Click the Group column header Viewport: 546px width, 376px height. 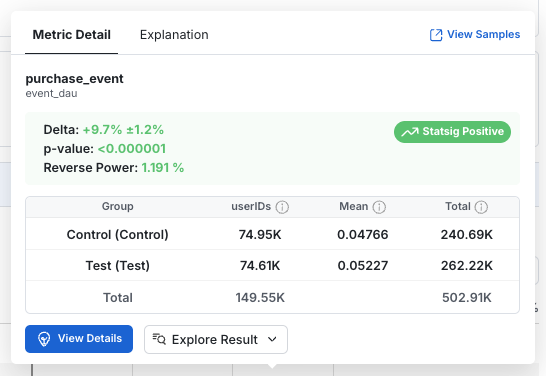[118, 206]
